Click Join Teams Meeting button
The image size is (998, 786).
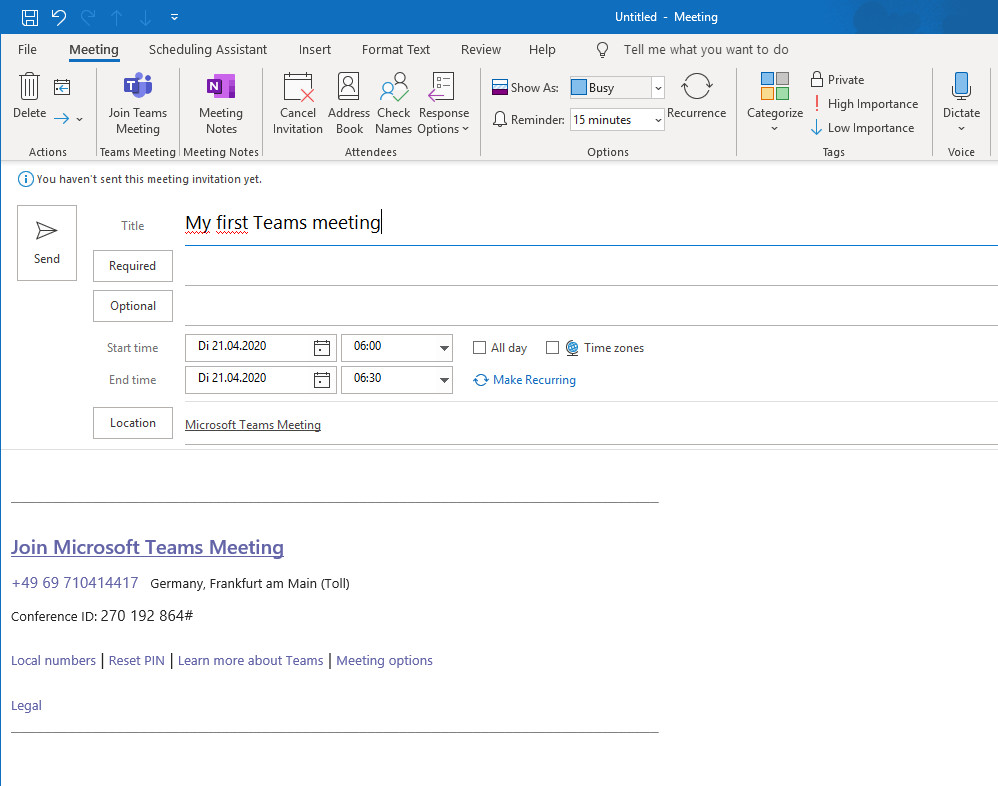tap(137, 104)
